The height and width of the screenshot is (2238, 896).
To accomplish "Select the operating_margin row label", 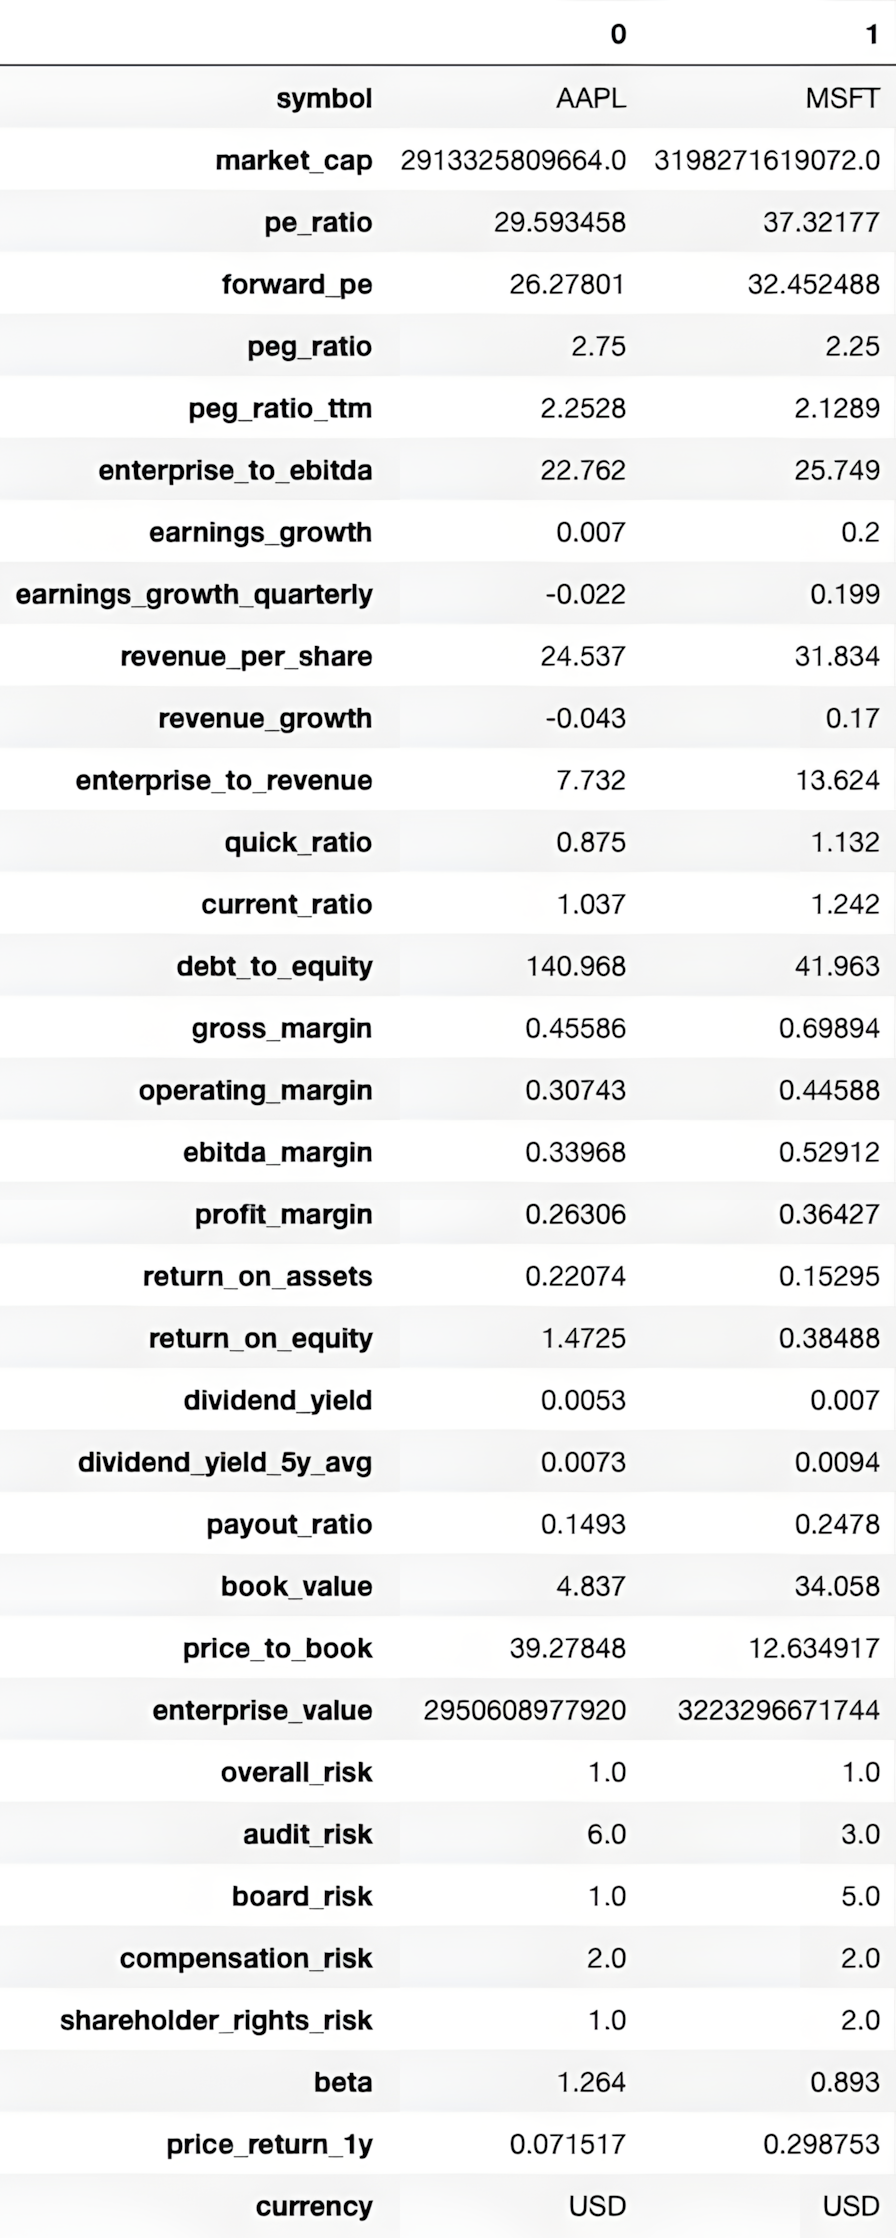I will [255, 1091].
